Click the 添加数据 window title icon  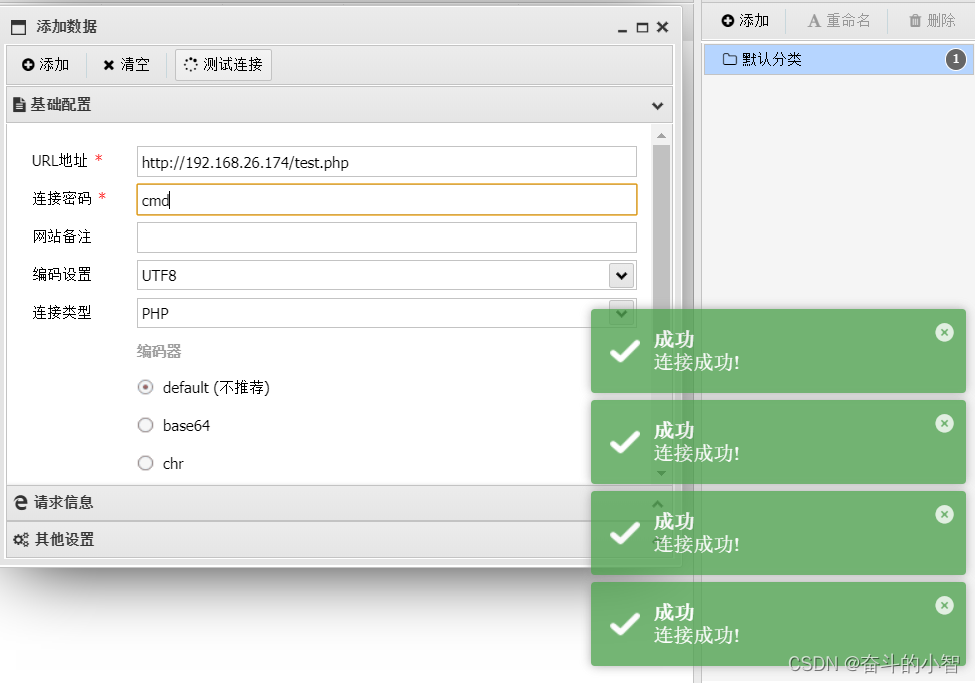pyautogui.click(x=19, y=27)
